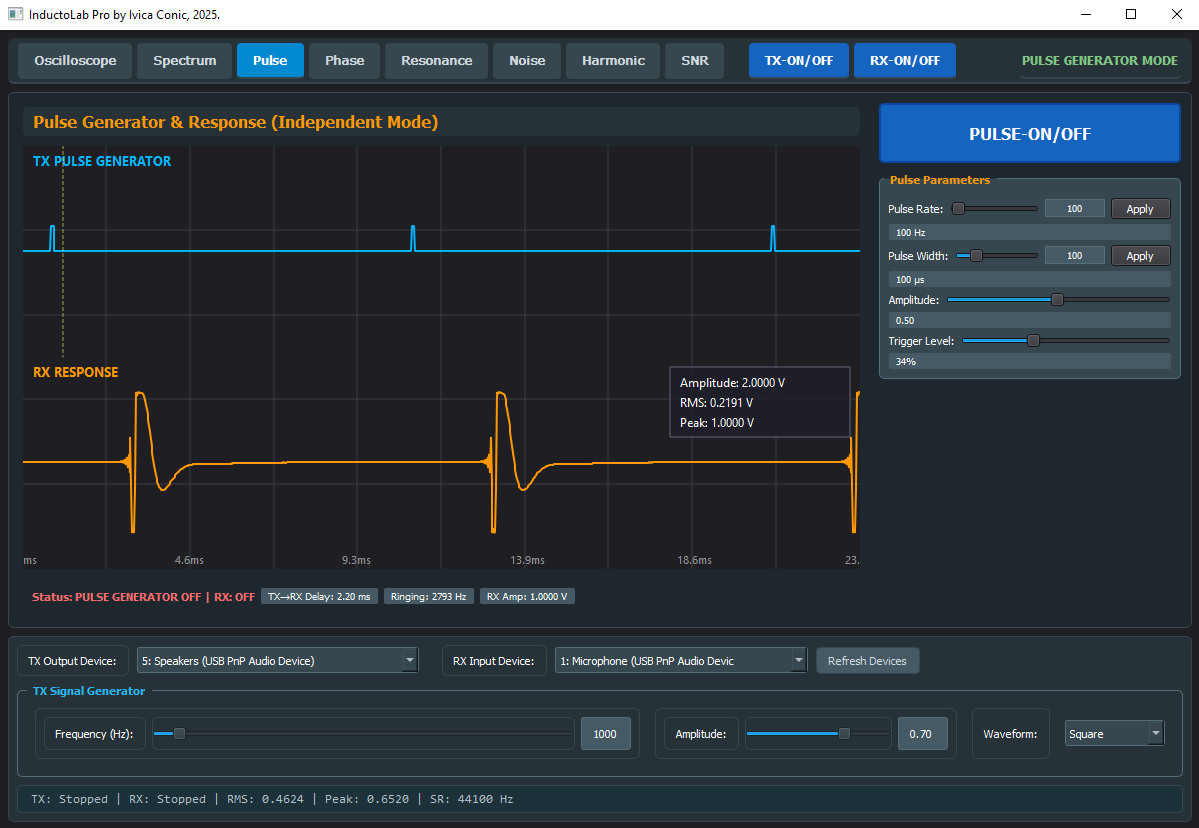This screenshot has height=828, width=1199.
Task: Click the Refresh Devices button
Action: (867, 661)
